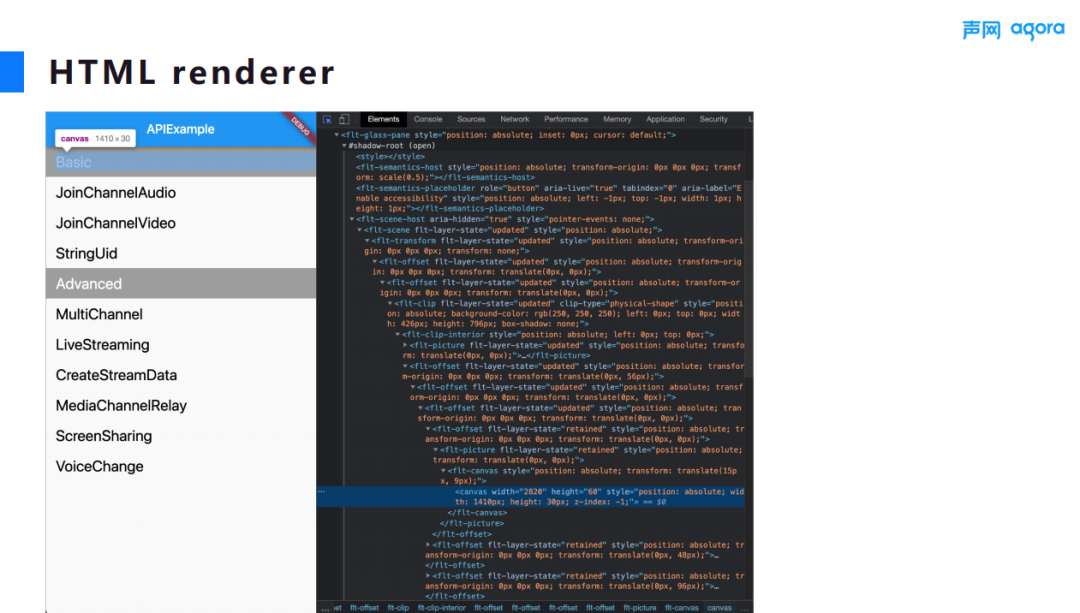This screenshot has width=1080, height=613.
Task: Switch to the Elements tab
Action: pos(383,119)
